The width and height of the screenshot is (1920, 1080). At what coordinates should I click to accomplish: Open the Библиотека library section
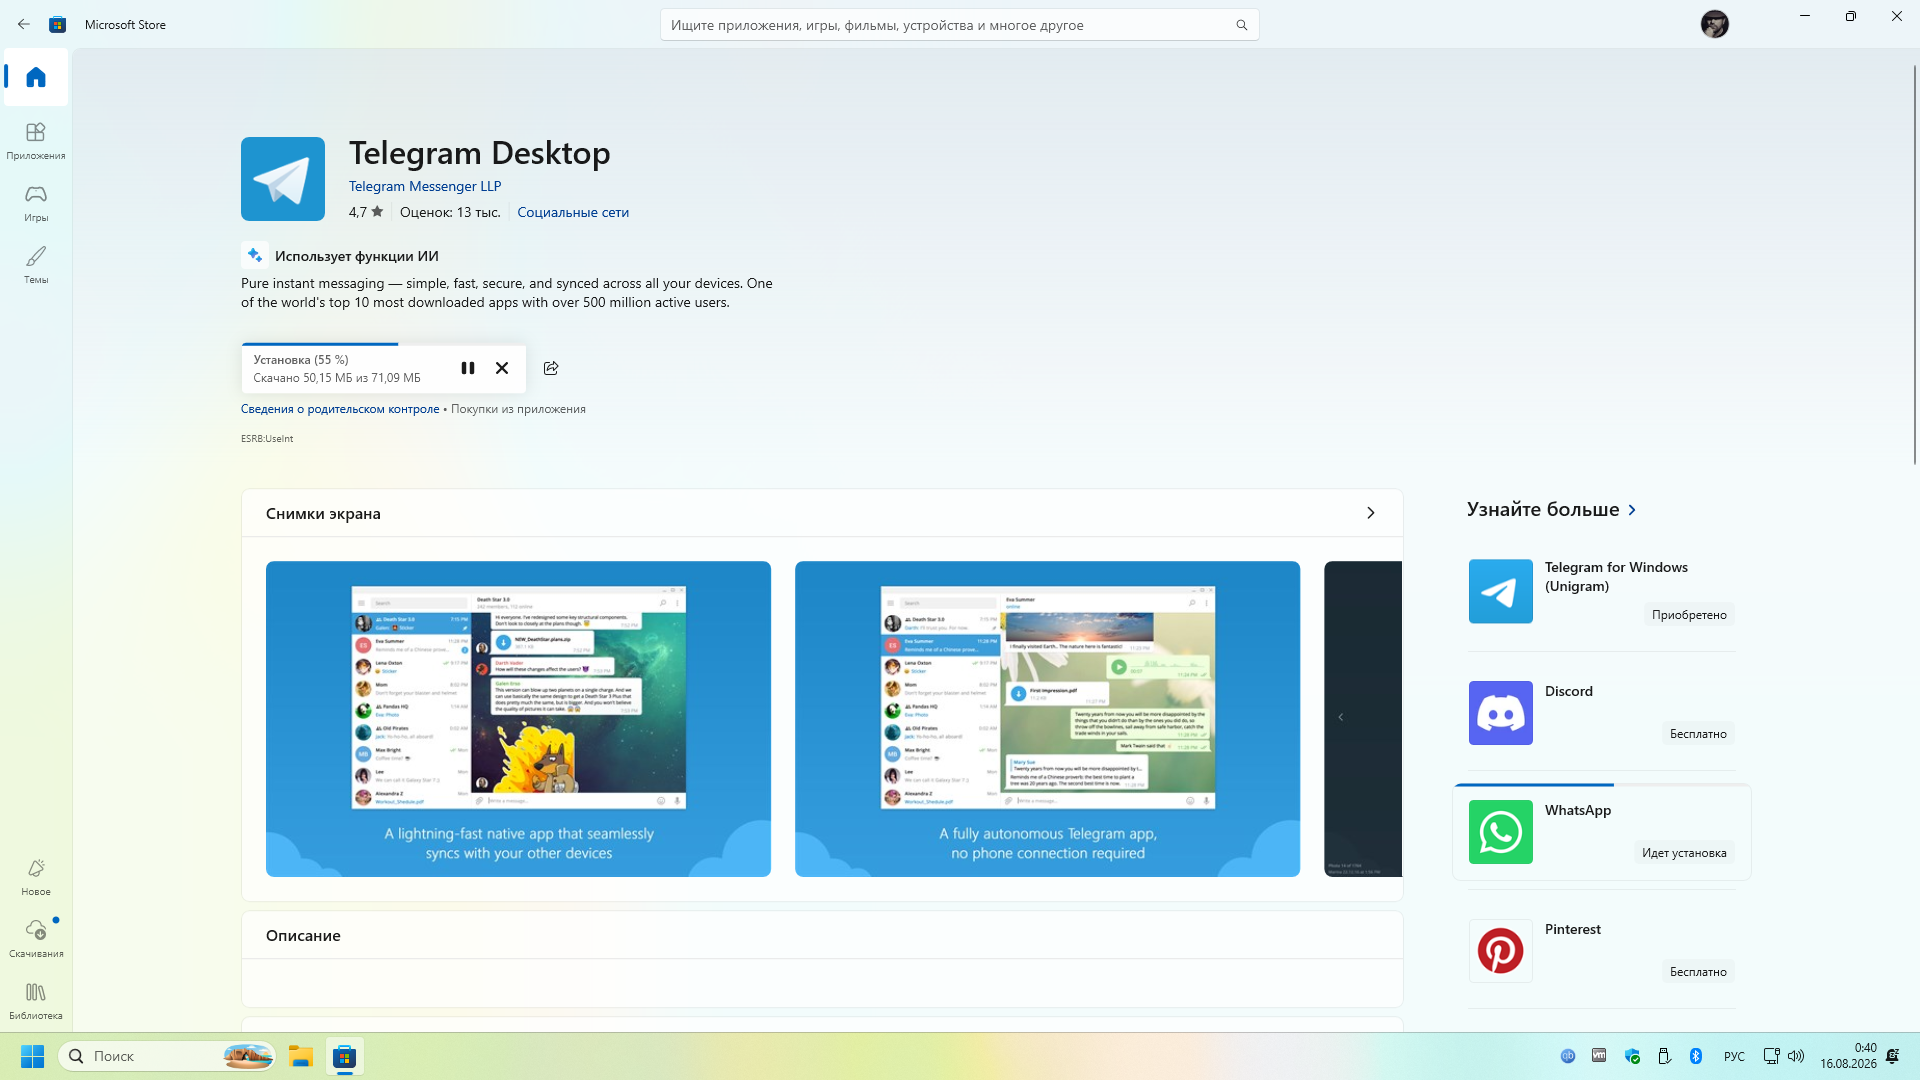36,1001
